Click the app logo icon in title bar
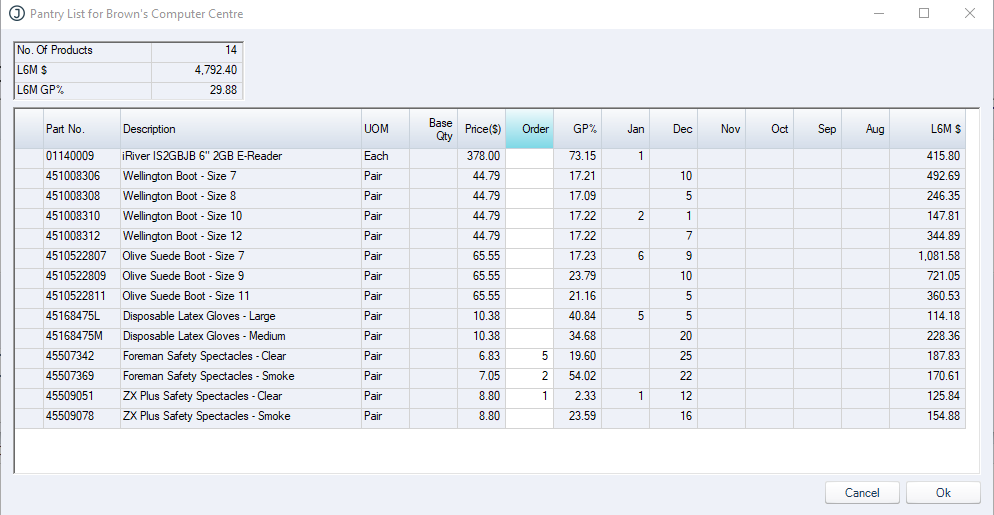994x515 pixels. tap(16, 13)
